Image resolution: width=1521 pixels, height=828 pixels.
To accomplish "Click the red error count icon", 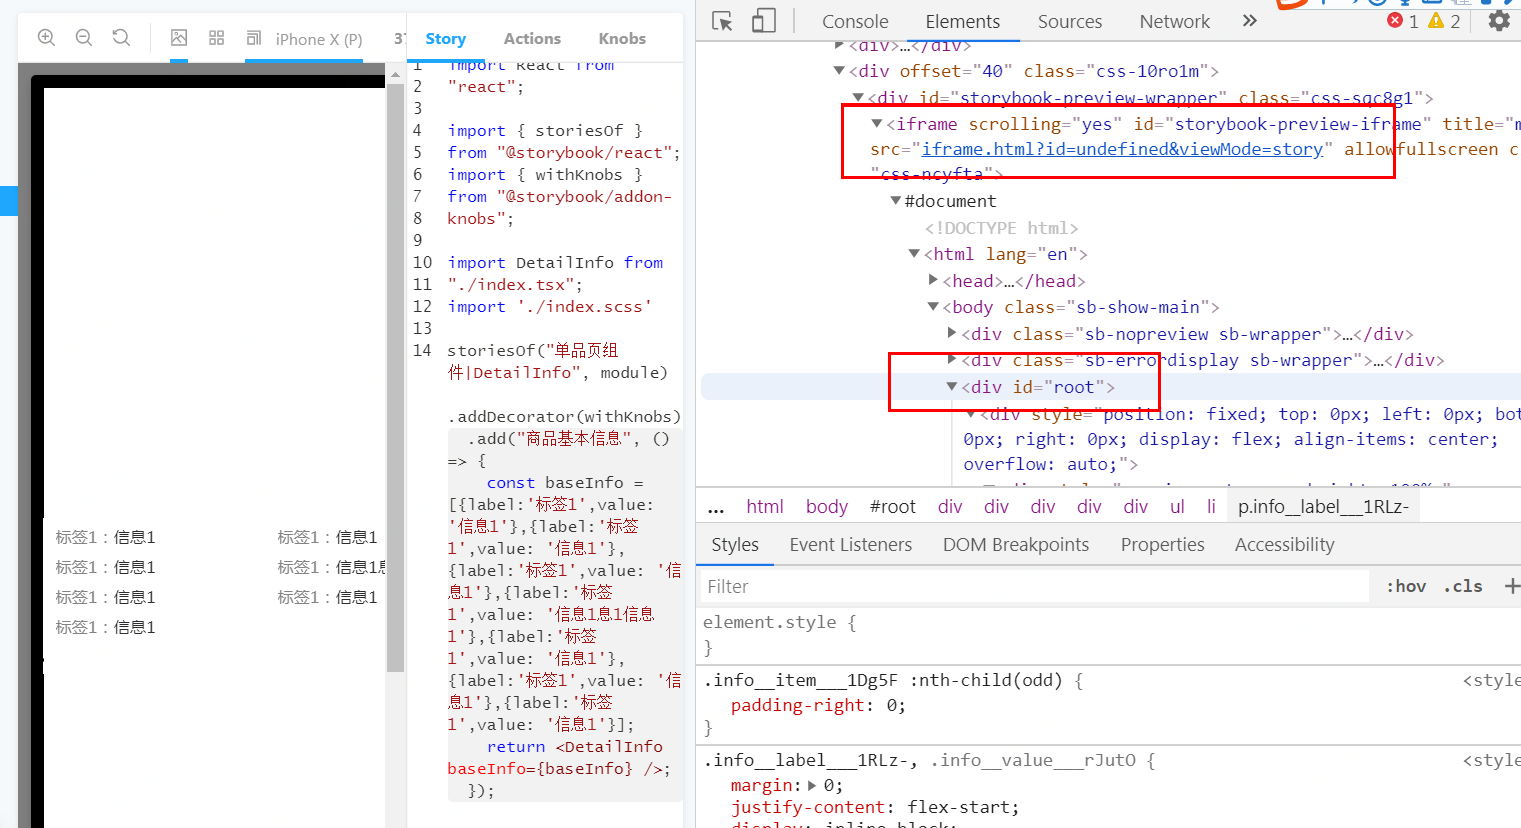I will (x=1395, y=21).
